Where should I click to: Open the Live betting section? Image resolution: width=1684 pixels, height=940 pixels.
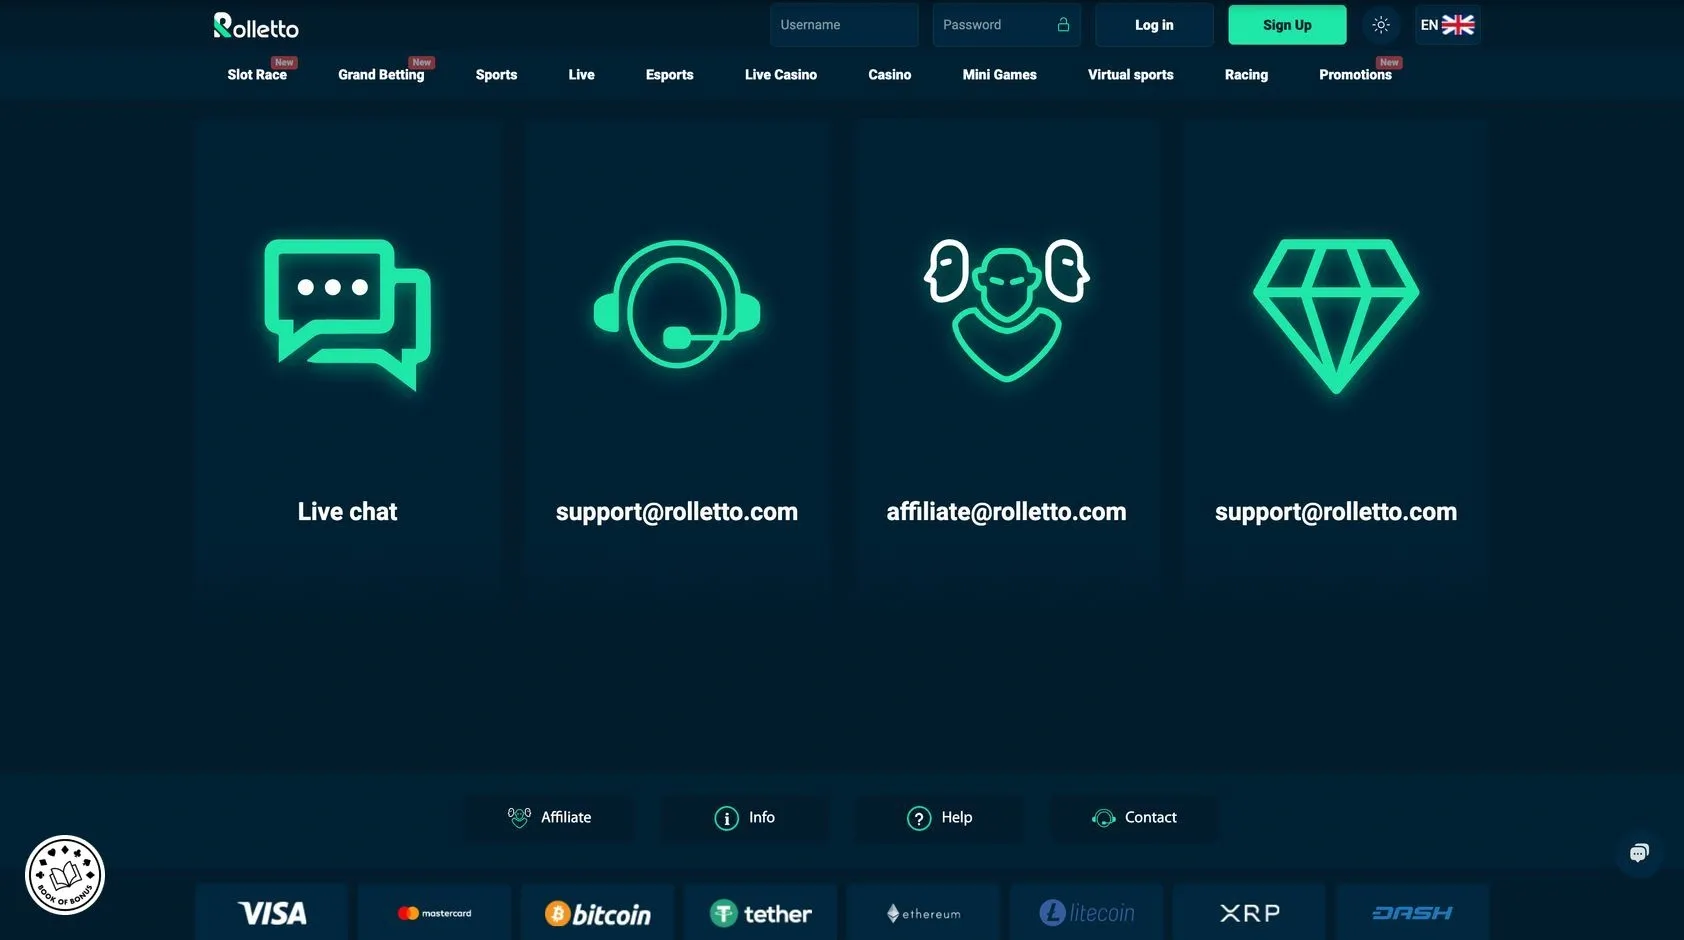point(581,74)
